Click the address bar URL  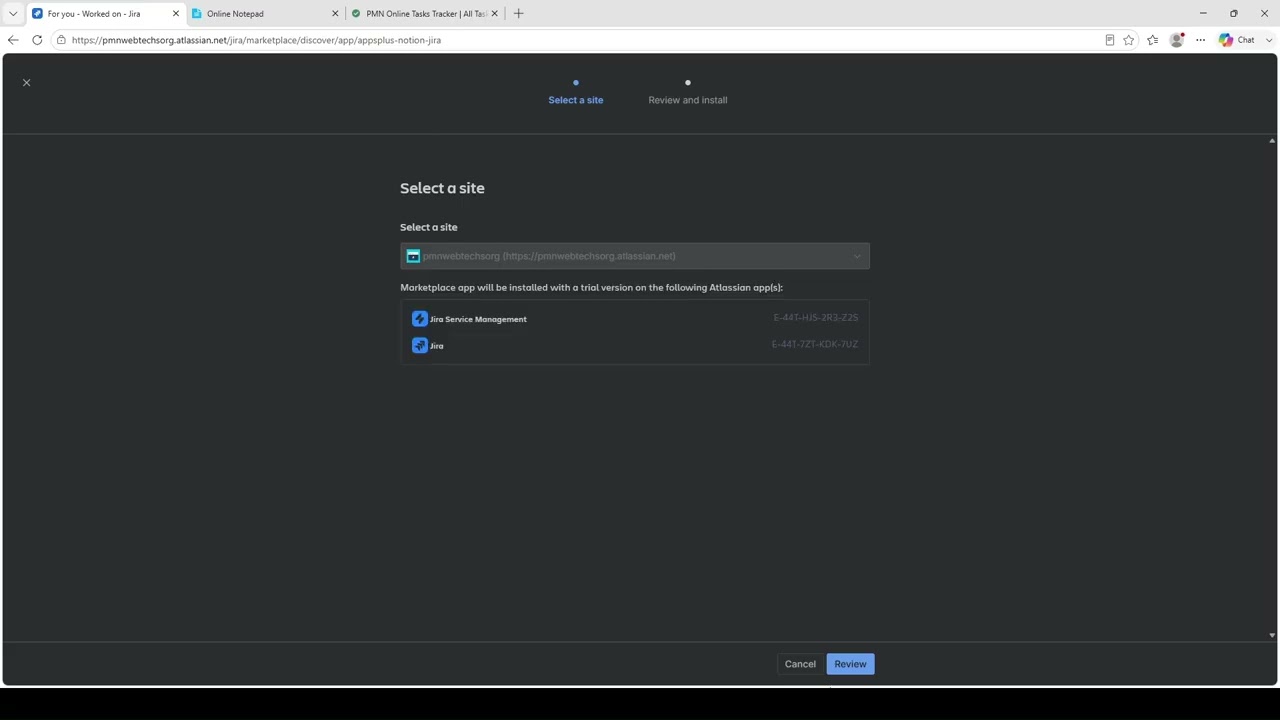pyautogui.click(x=256, y=40)
